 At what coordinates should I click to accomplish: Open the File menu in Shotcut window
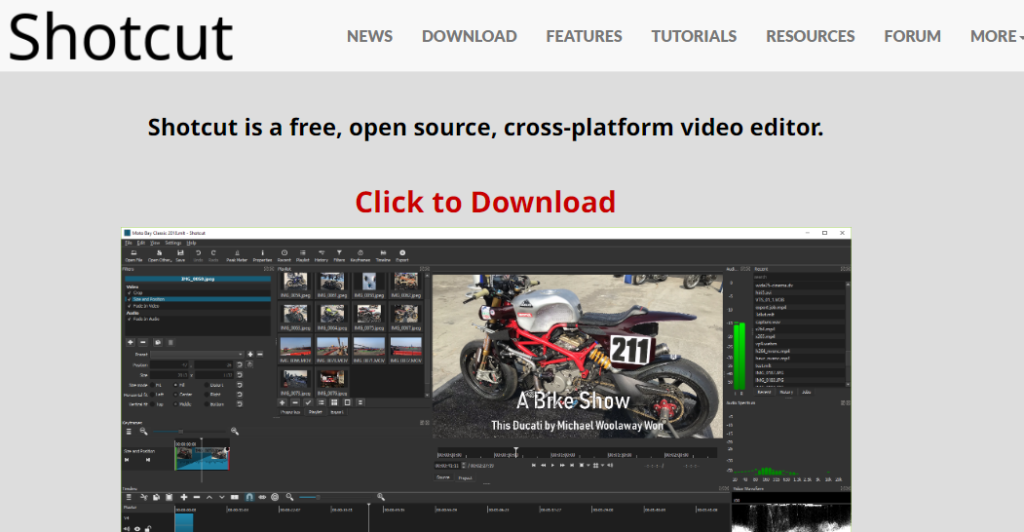click(129, 243)
